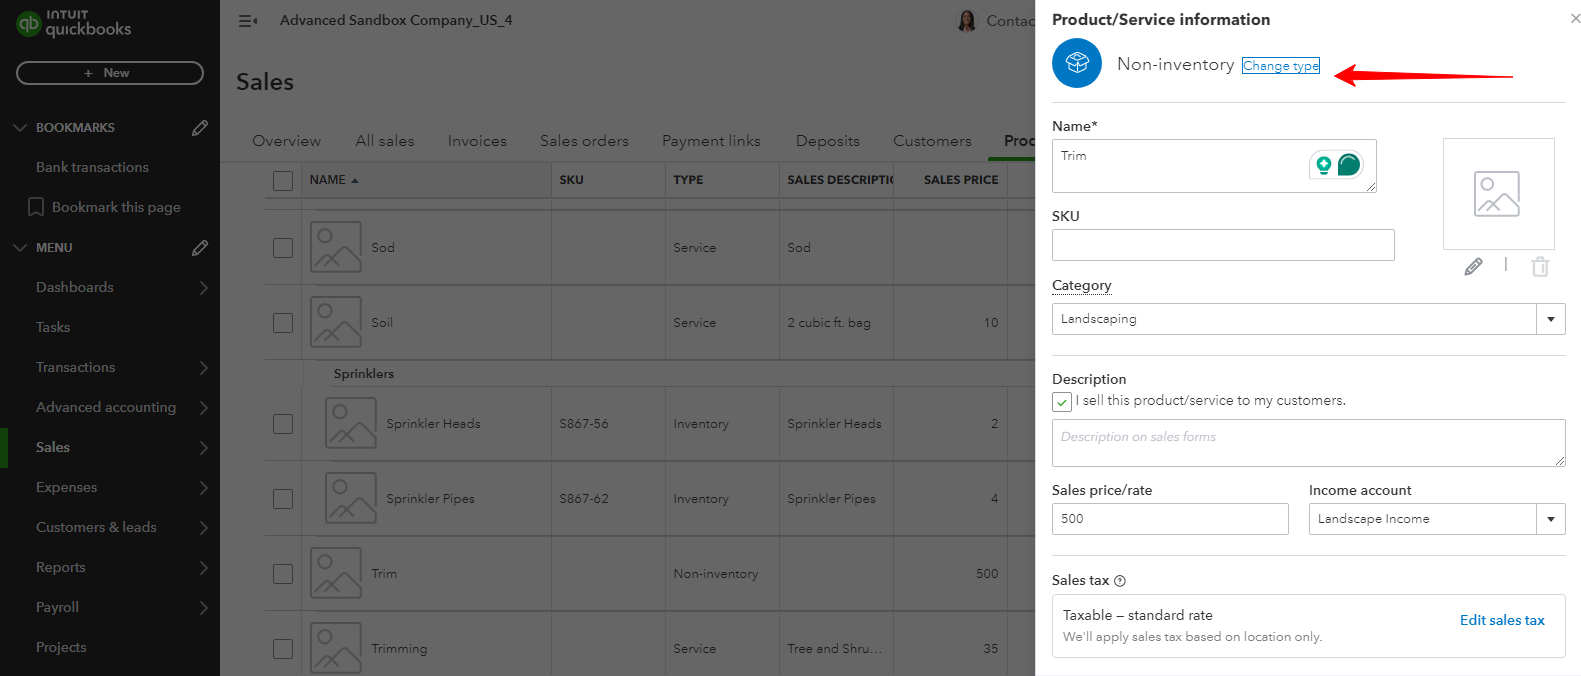The image size is (1581, 676).
Task: Switch to the Invoices tab
Action: (x=477, y=141)
